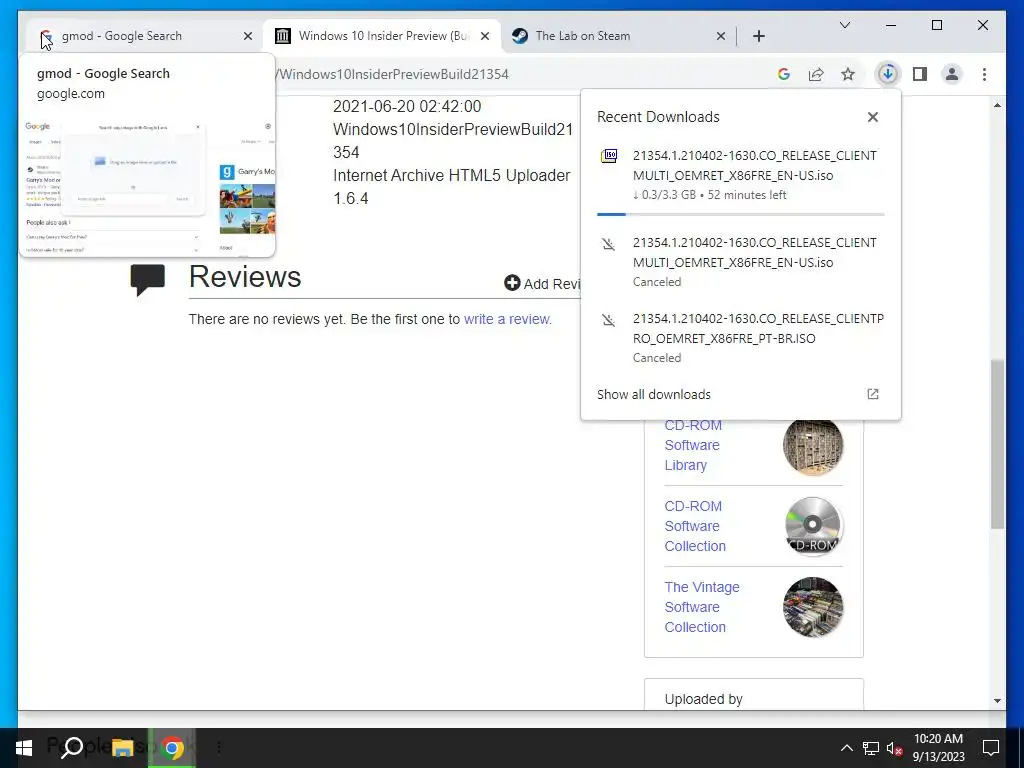Click the canceled PT-BR.ISO filename

(x=758, y=328)
